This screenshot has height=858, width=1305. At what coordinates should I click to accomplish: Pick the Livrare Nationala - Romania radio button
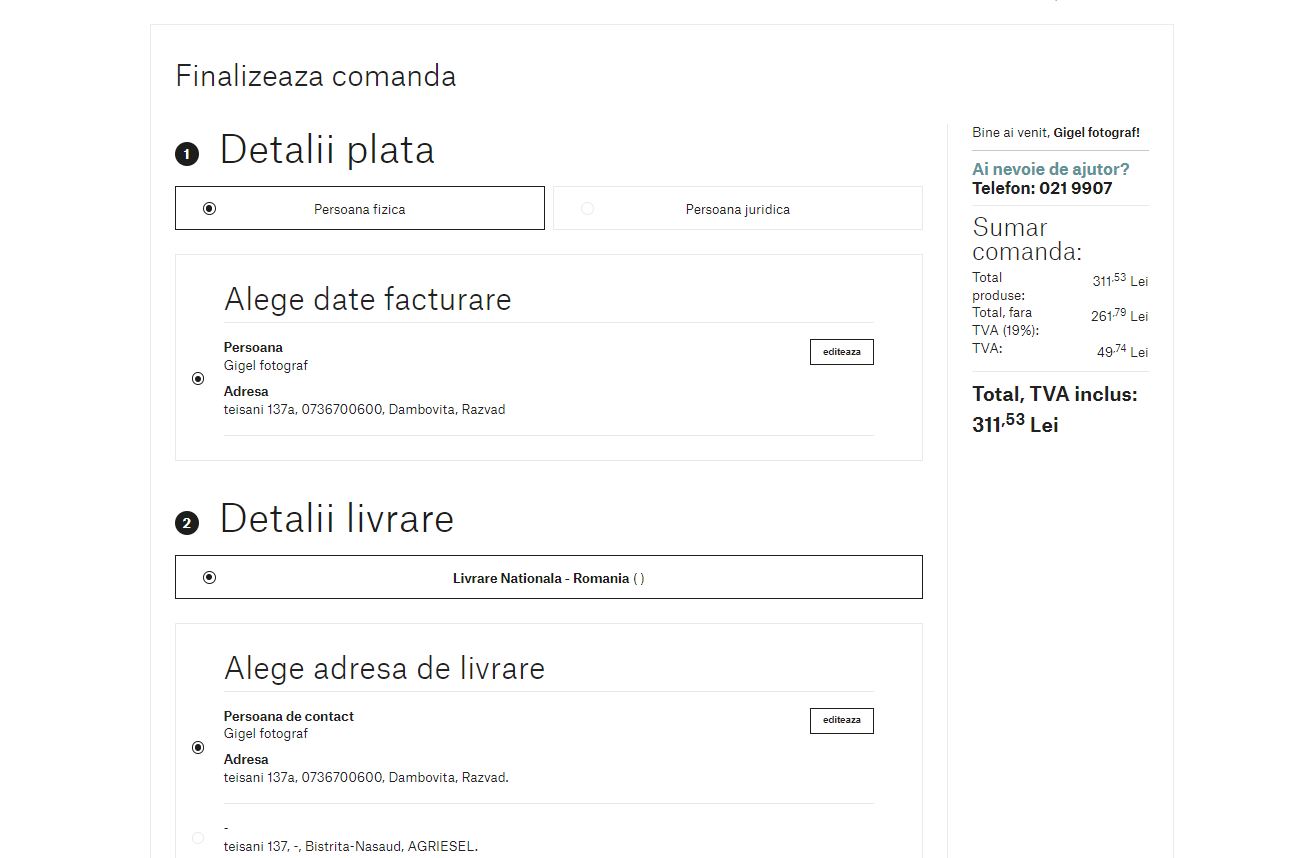point(209,577)
